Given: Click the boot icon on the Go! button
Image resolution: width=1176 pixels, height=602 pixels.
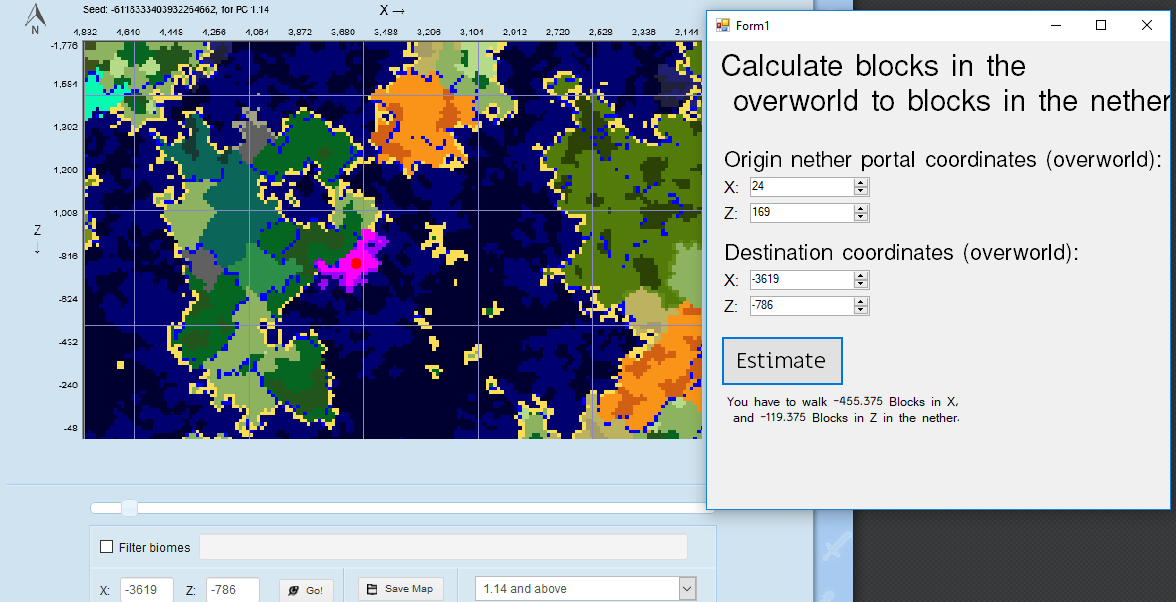Looking at the screenshot, I should point(291,590).
